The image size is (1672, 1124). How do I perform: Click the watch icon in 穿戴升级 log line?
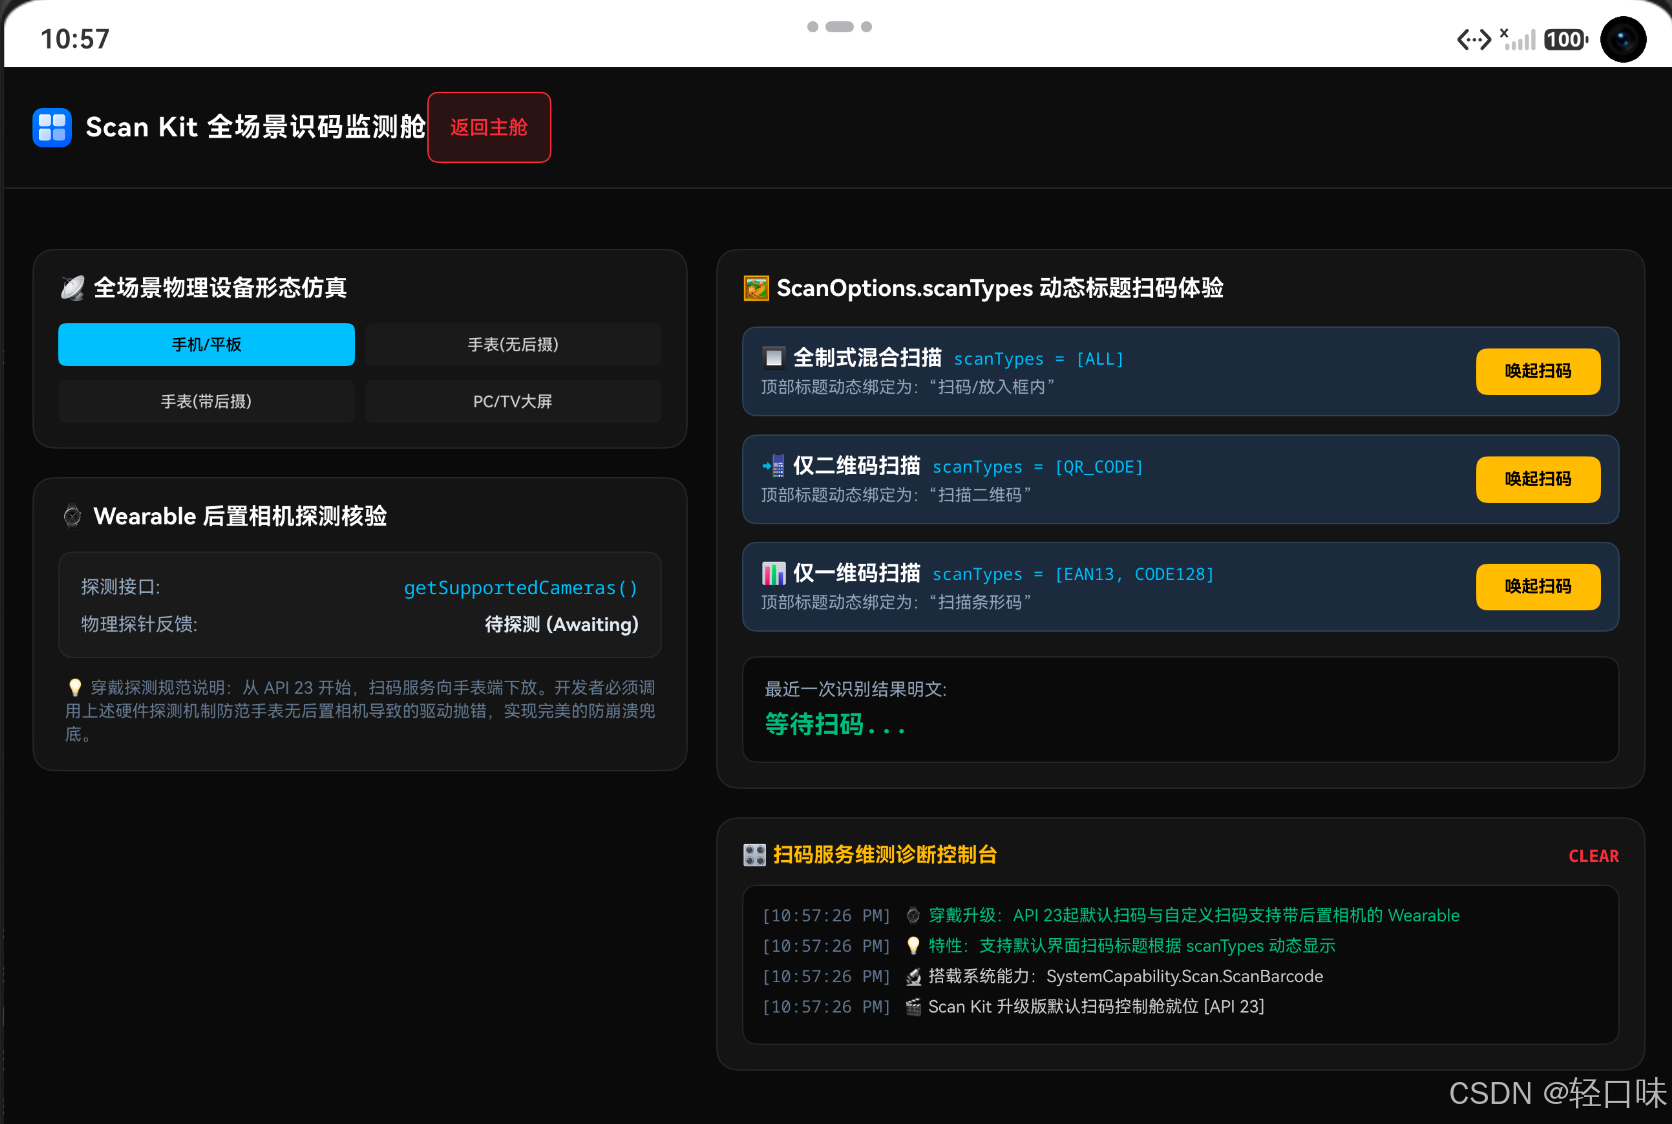click(913, 915)
